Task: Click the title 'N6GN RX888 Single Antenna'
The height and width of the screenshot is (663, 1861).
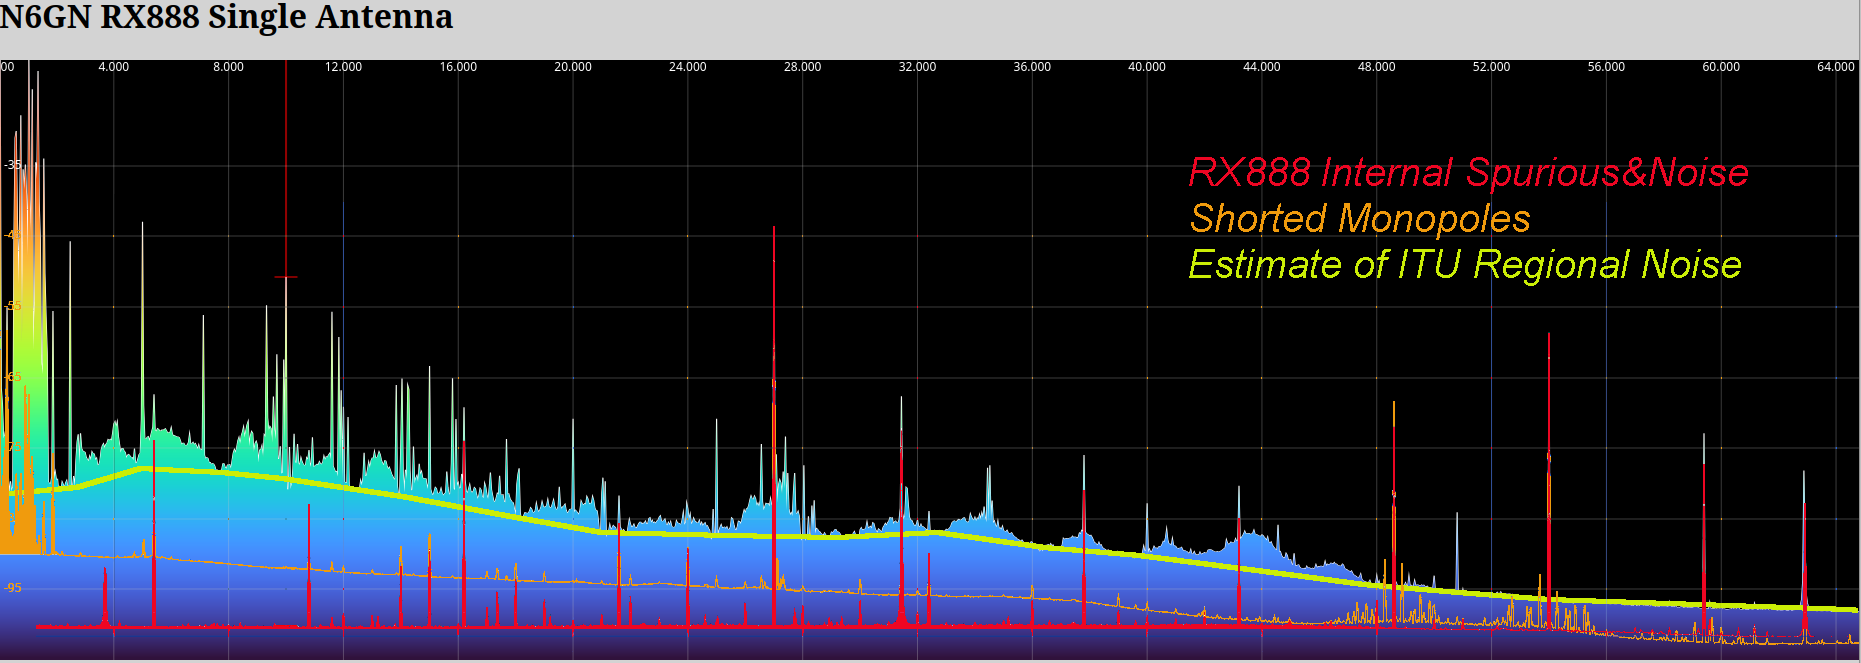Action: tap(226, 17)
